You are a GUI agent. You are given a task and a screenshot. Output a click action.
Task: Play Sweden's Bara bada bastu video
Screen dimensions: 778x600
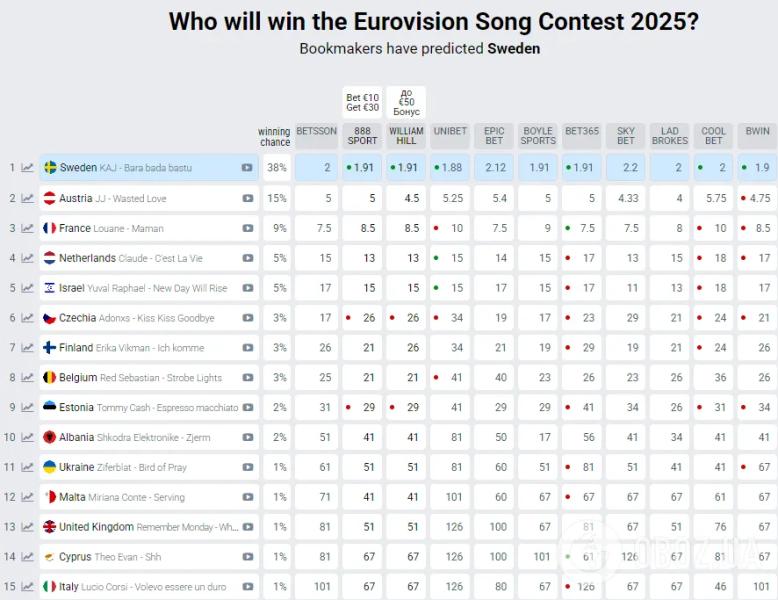pos(247,168)
